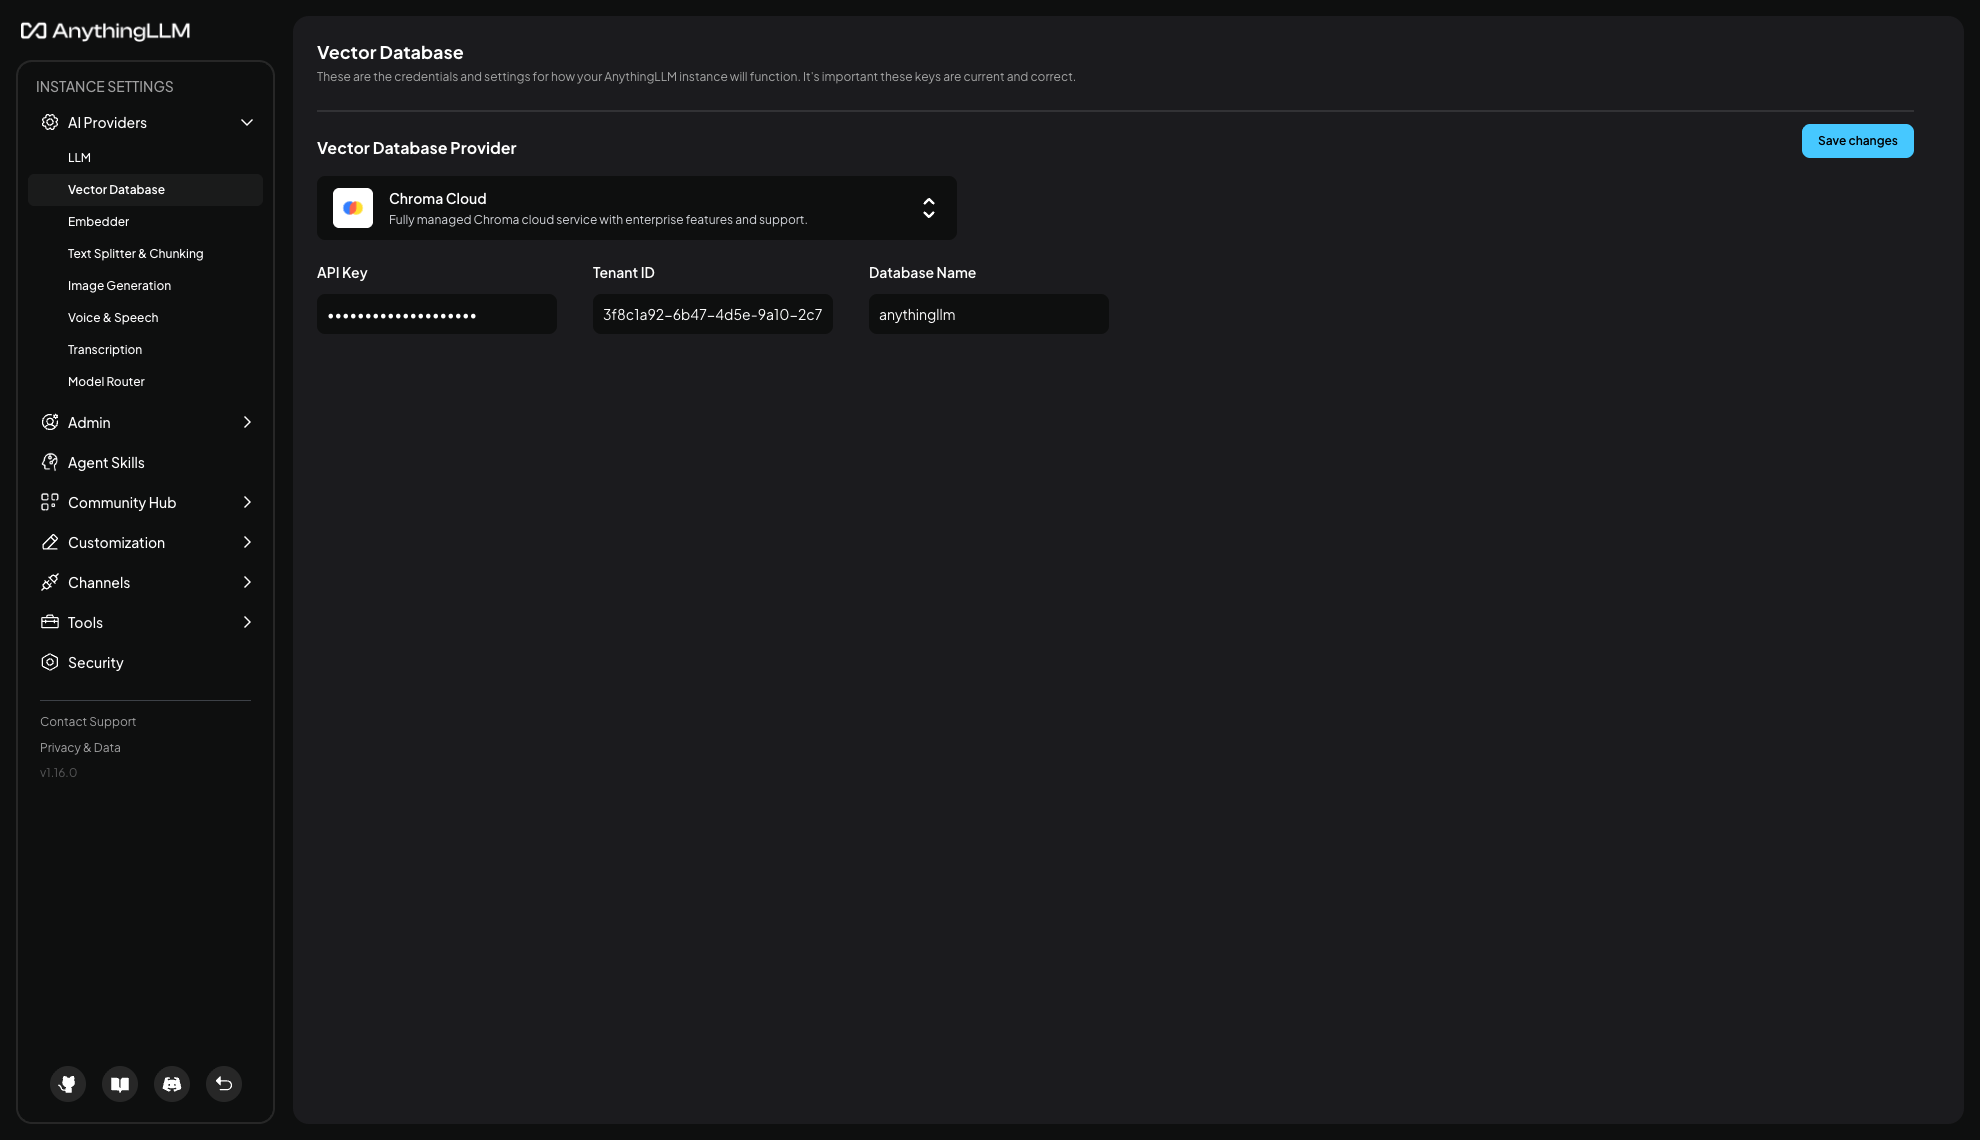Click the Admin menu label
This screenshot has height=1140, width=1980.
click(x=89, y=423)
